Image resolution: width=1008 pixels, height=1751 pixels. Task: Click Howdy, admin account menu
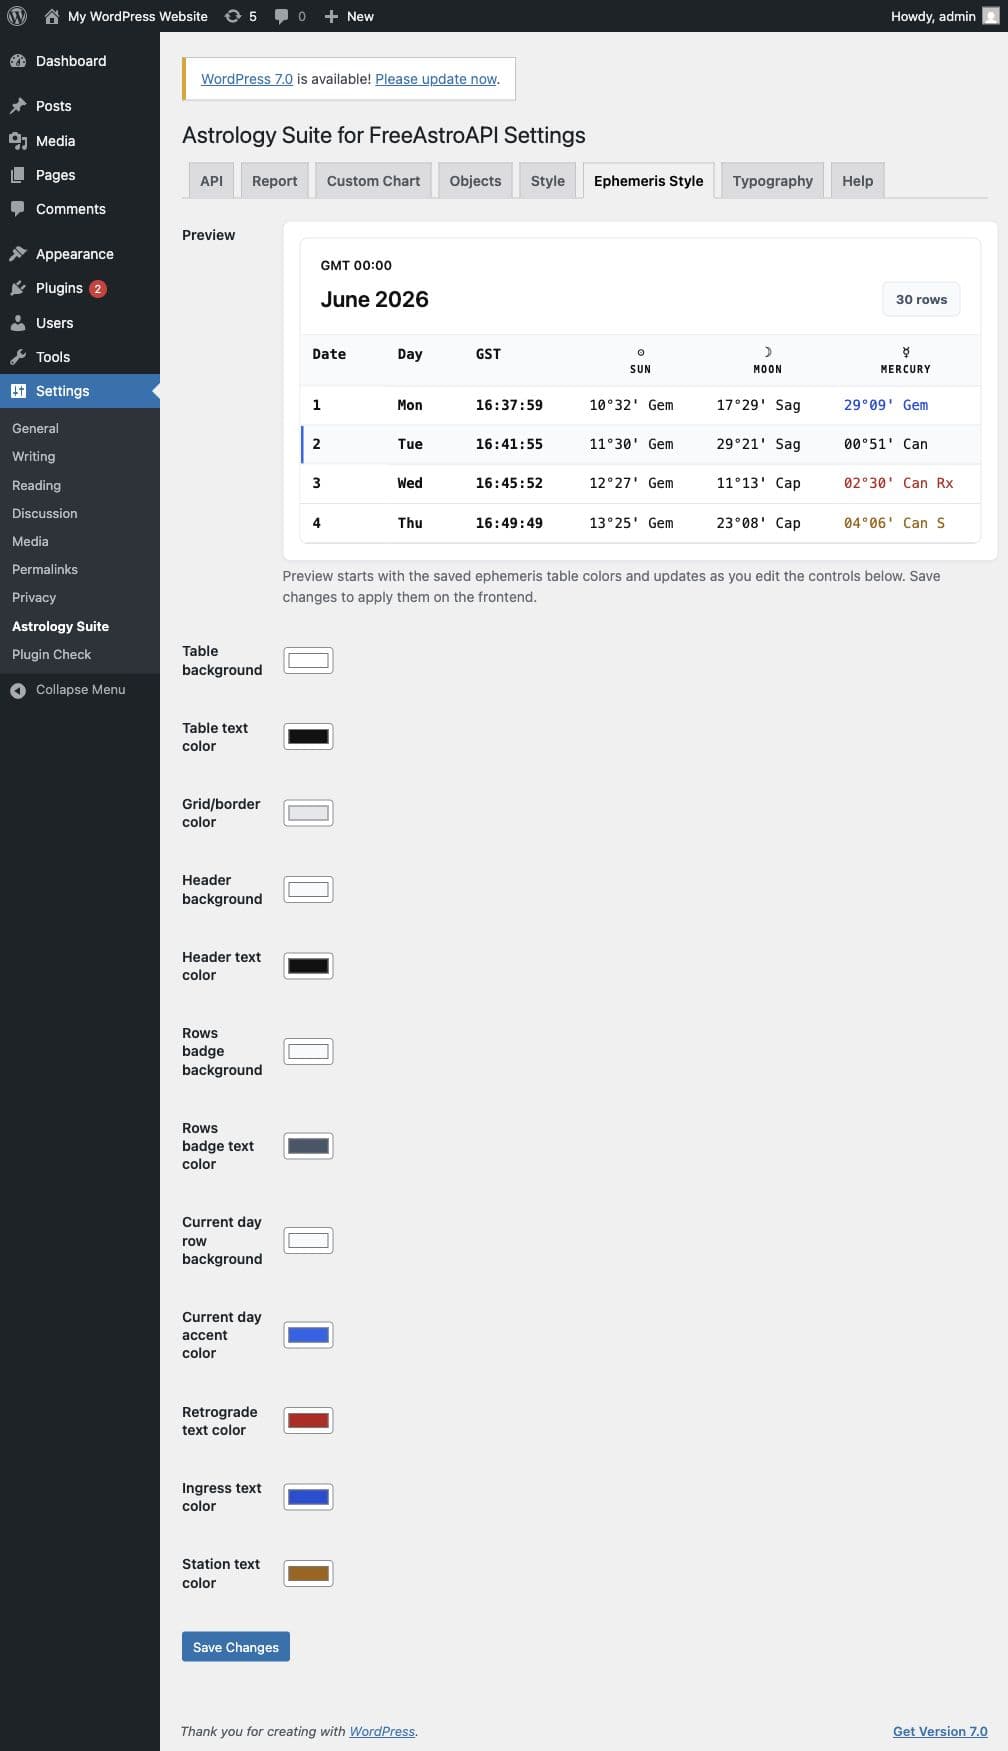(944, 16)
